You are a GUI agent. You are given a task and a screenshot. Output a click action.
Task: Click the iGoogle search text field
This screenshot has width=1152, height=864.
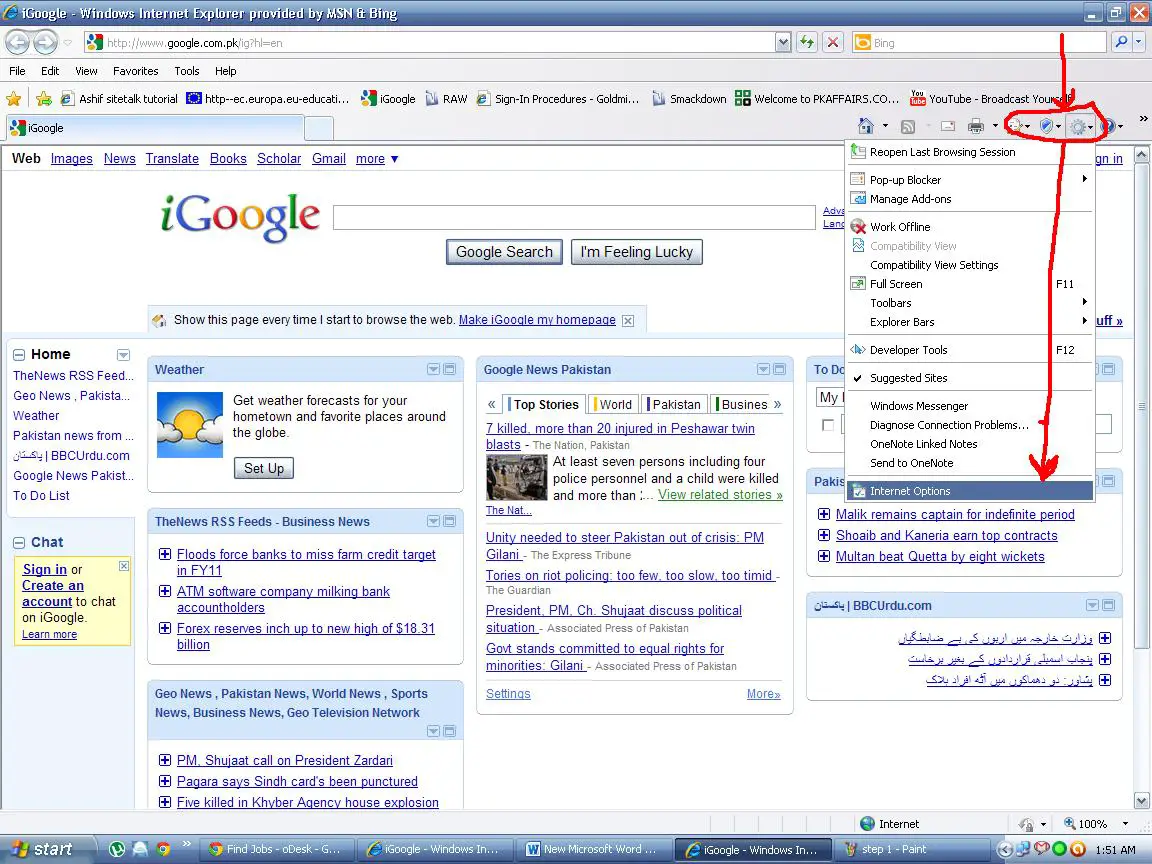coord(574,217)
